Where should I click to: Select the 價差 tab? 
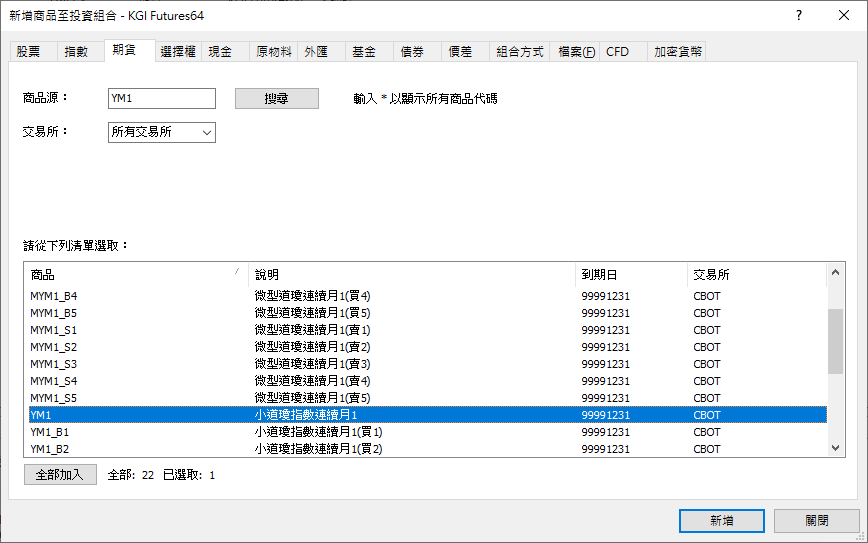click(465, 51)
